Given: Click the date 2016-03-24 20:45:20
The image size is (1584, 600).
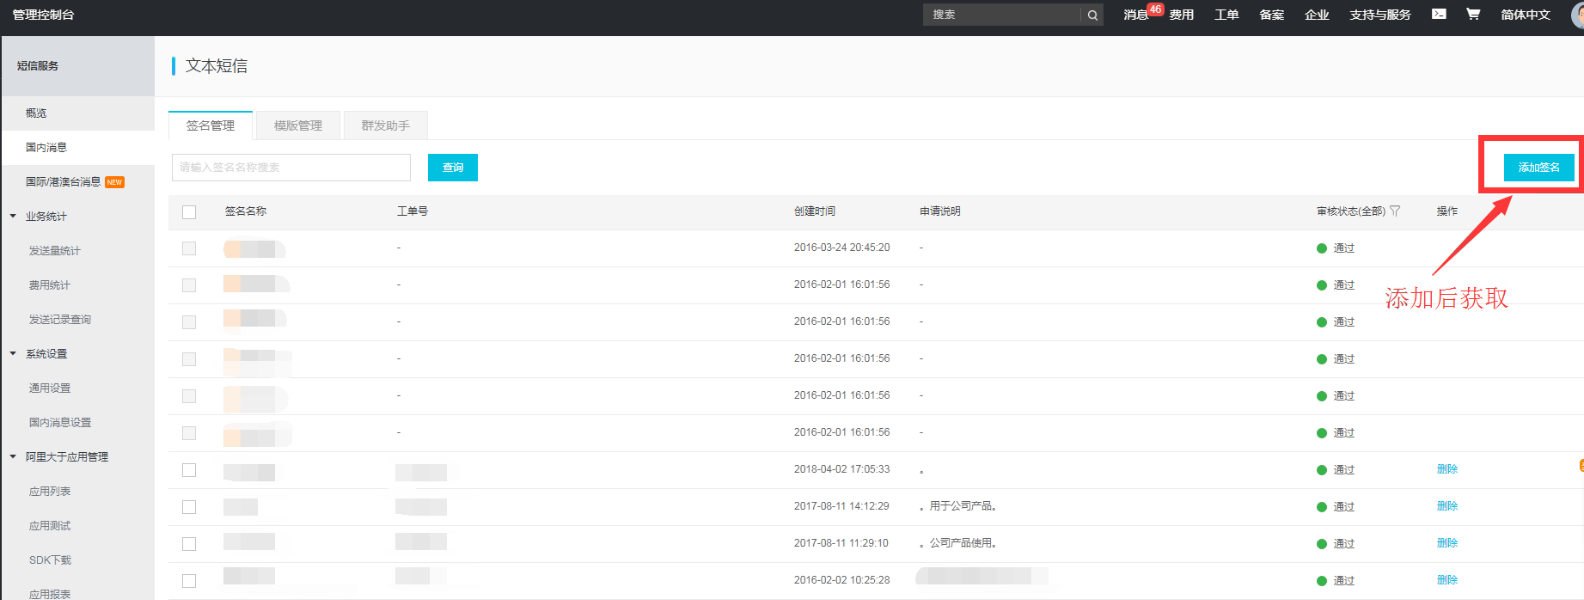Looking at the screenshot, I should pyautogui.click(x=842, y=247).
